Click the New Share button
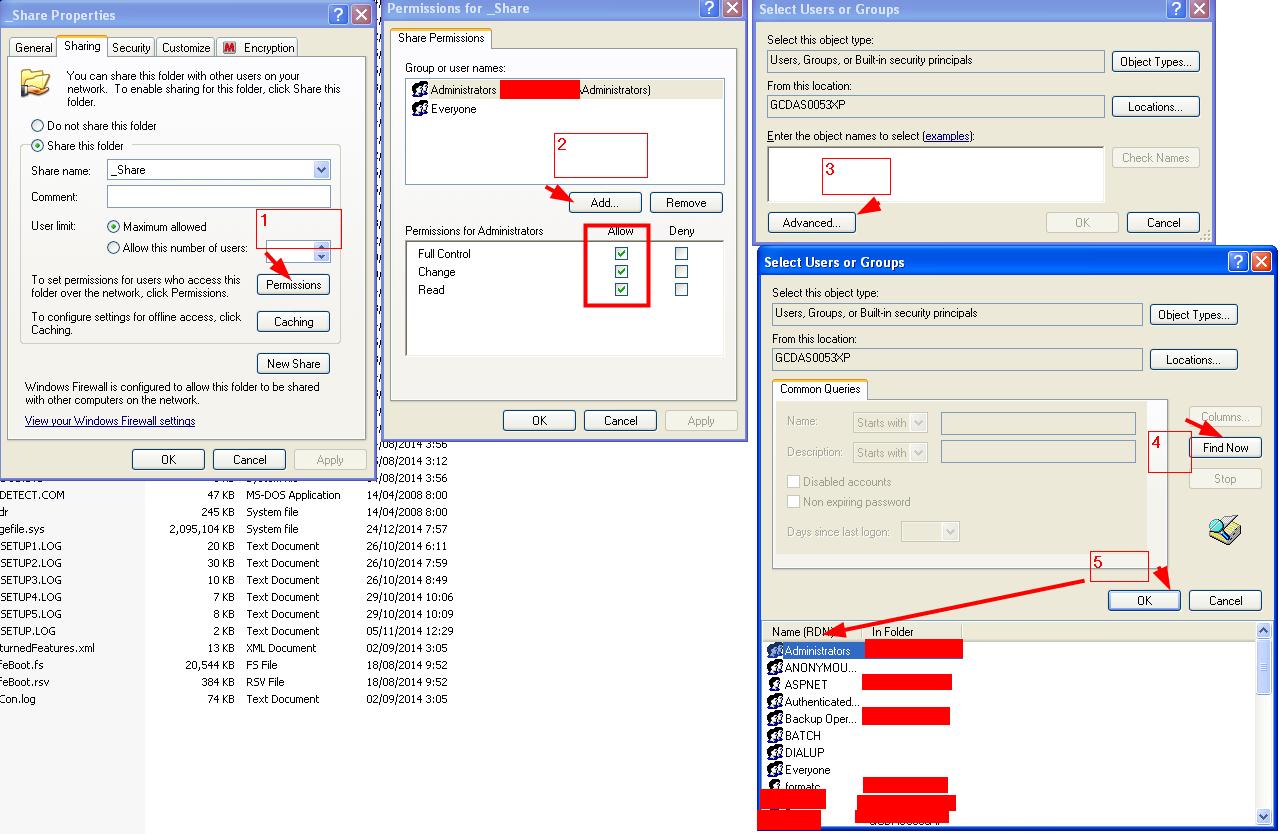The height and width of the screenshot is (834, 1280). pos(293,364)
